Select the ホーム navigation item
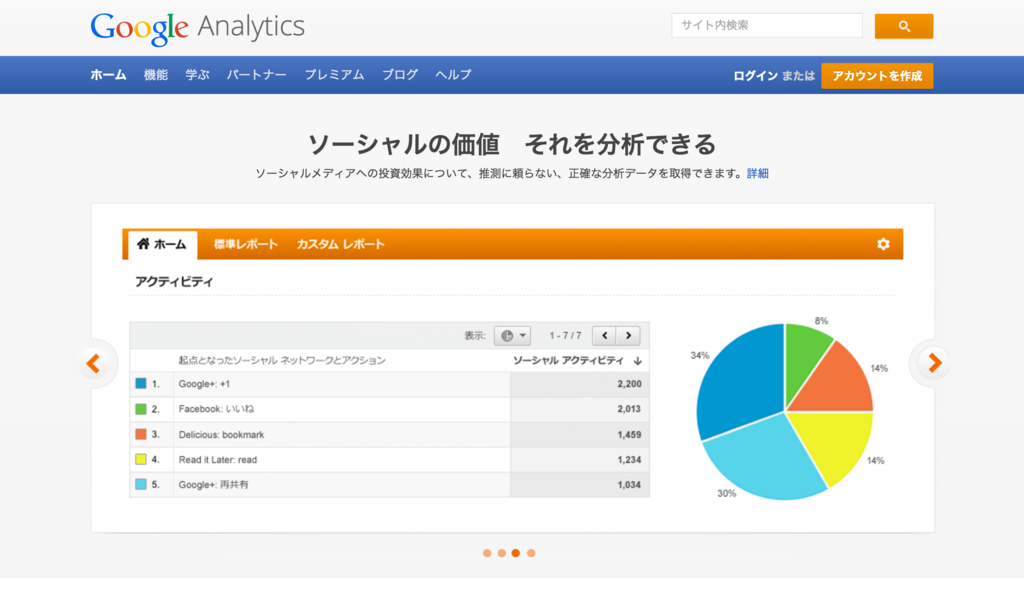This screenshot has height=601, width=1024. pos(108,75)
